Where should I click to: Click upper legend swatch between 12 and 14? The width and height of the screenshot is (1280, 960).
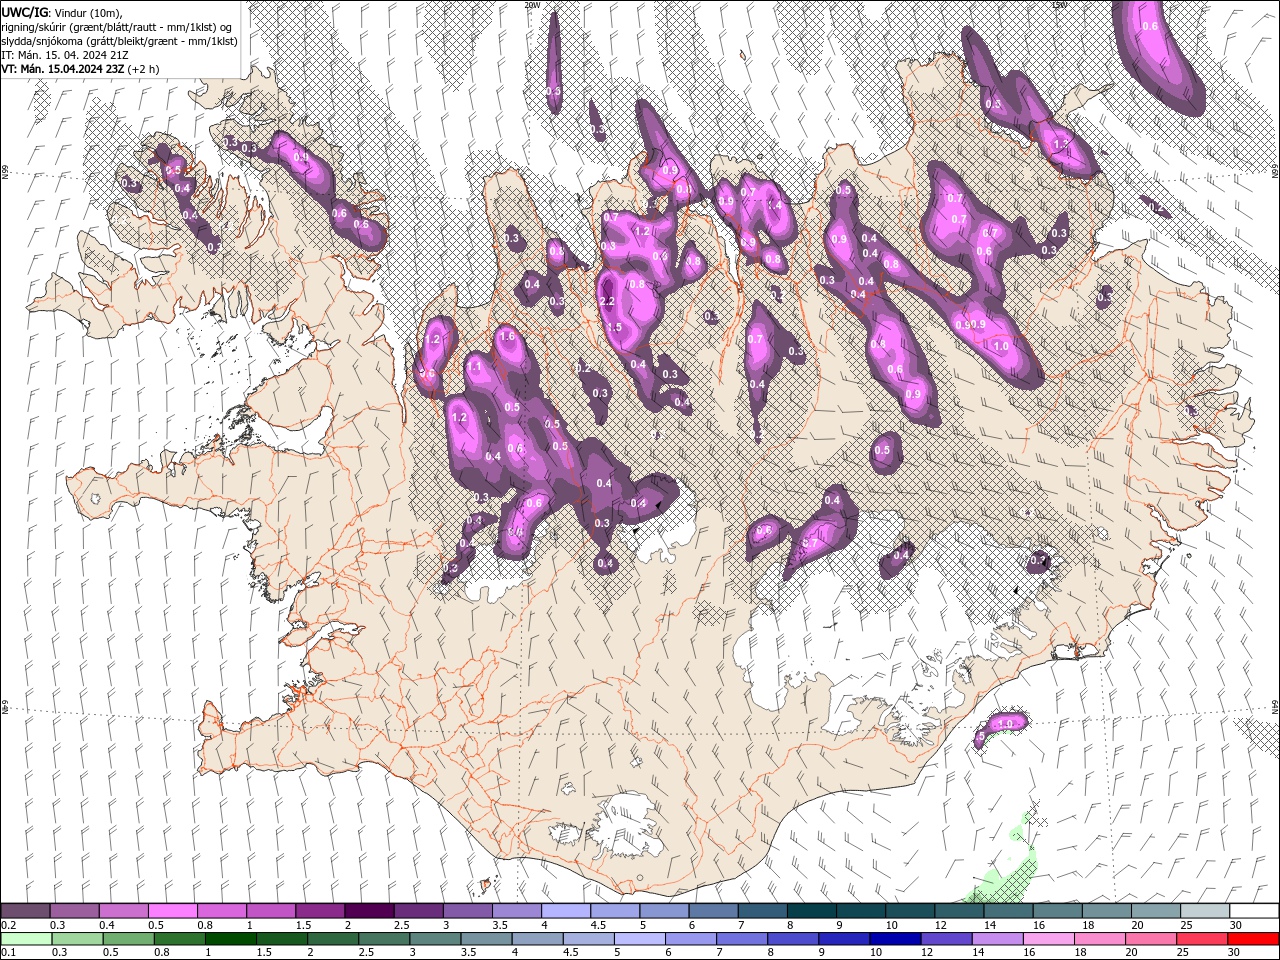[959, 911]
